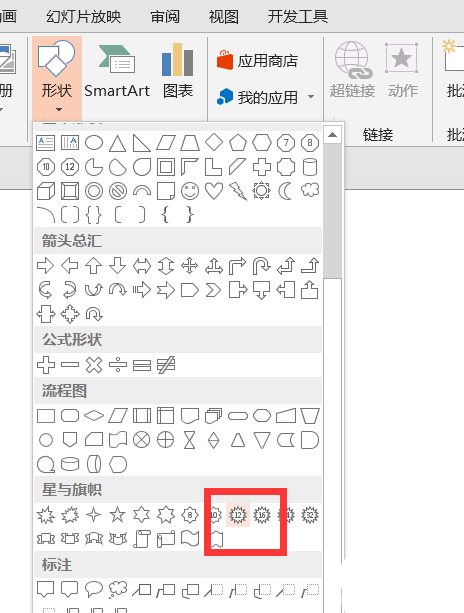The height and width of the screenshot is (613, 464).
Task: Select the up arrow shape
Action: tap(94, 266)
